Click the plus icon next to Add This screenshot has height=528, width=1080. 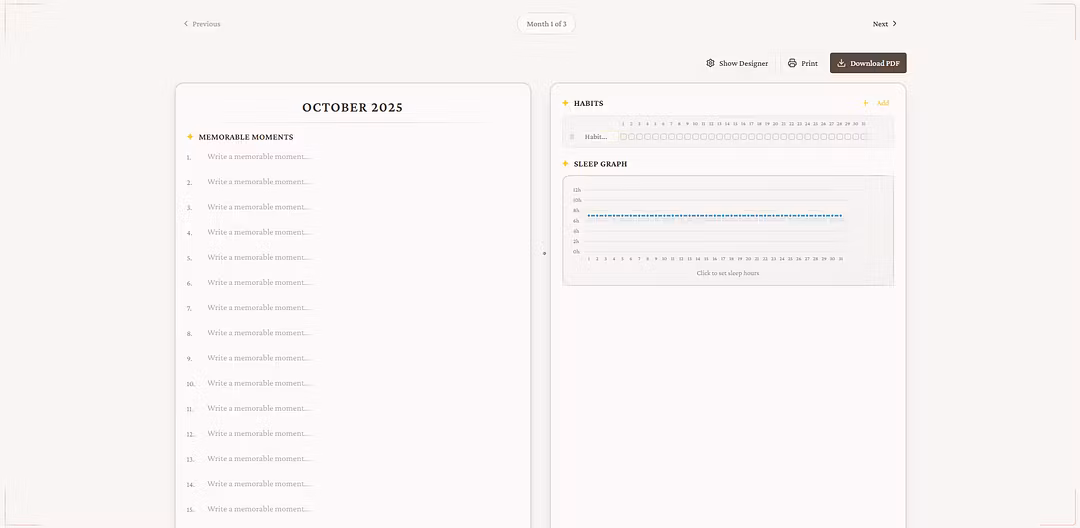click(x=866, y=103)
